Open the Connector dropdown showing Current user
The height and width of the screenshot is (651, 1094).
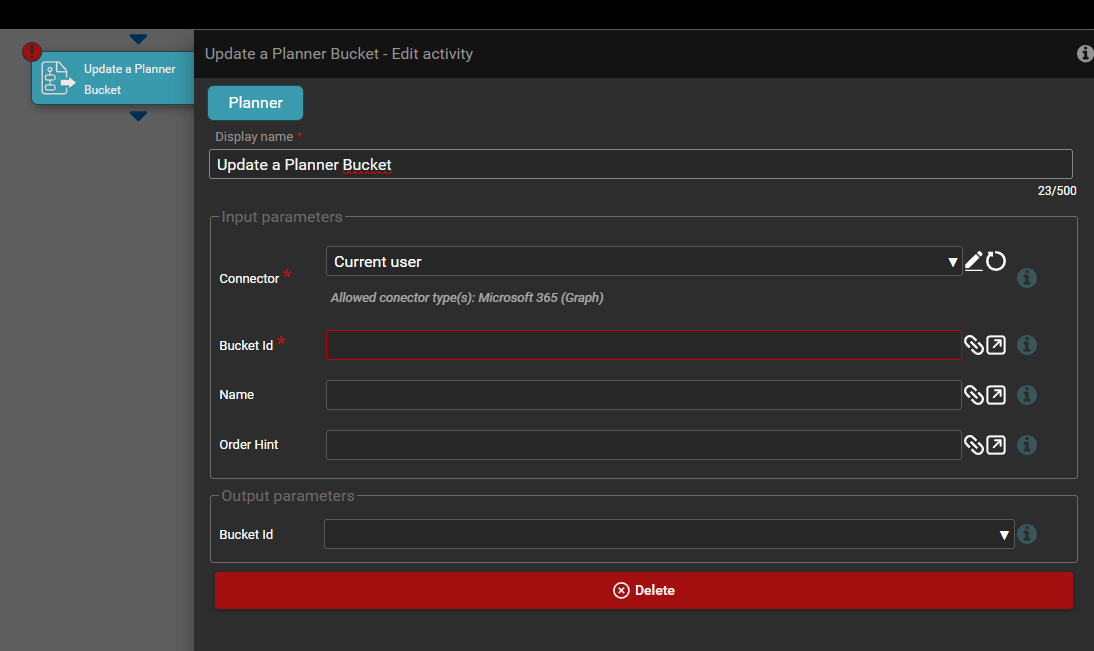[x=643, y=262]
